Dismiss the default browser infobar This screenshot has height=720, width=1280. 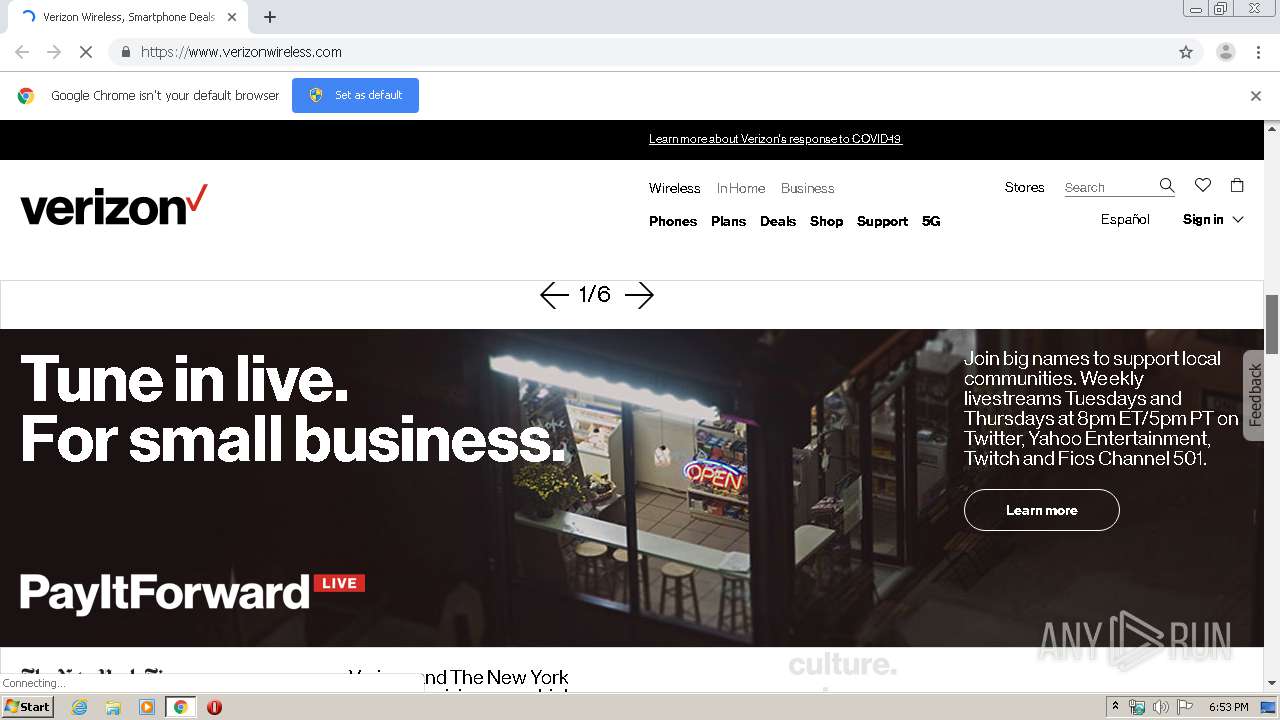pos(1255,96)
